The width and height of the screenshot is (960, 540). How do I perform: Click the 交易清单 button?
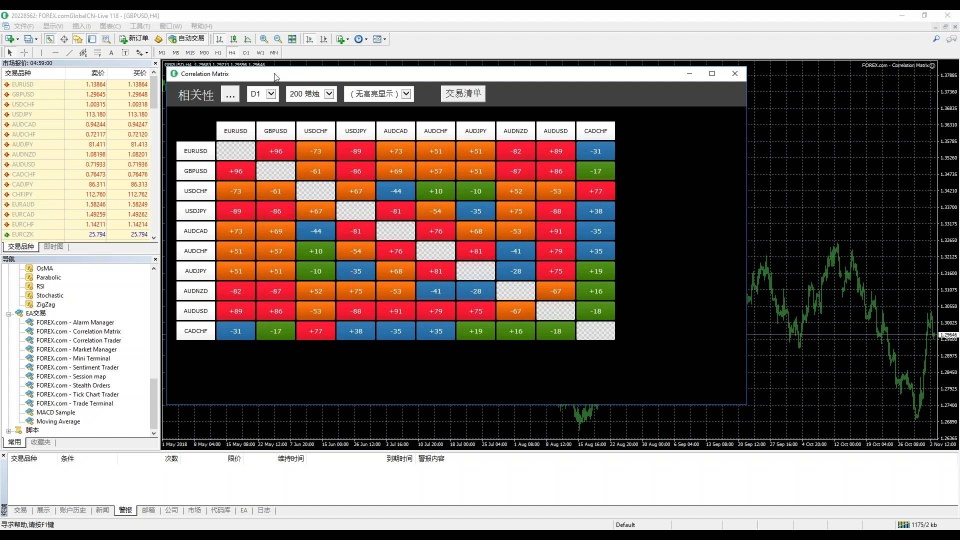[x=463, y=93]
